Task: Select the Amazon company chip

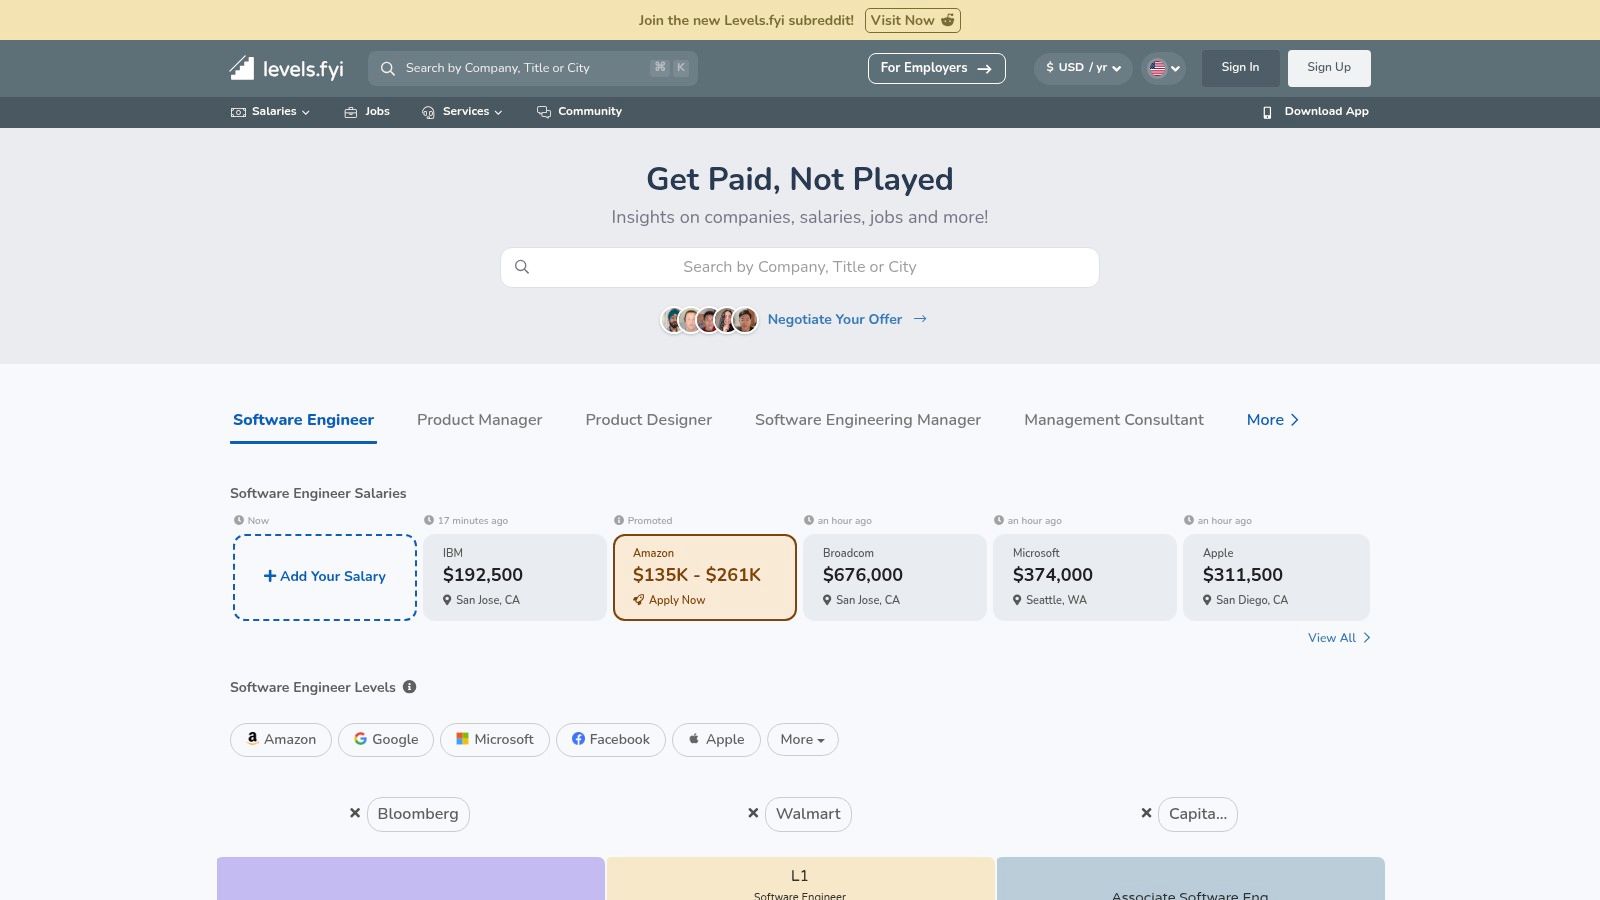Action: [281, 740]
